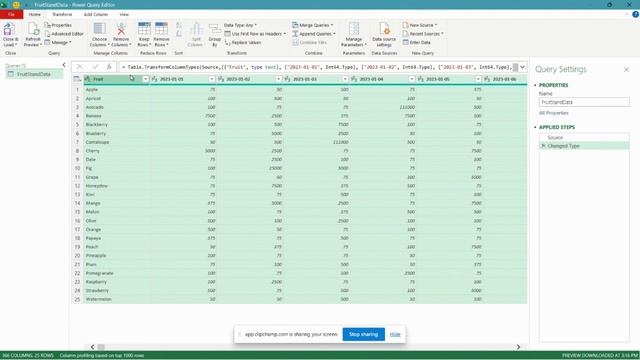The image size is (640, 360).
Task: Open the Manage query dropdown
Action: click(x=58, y=42)
